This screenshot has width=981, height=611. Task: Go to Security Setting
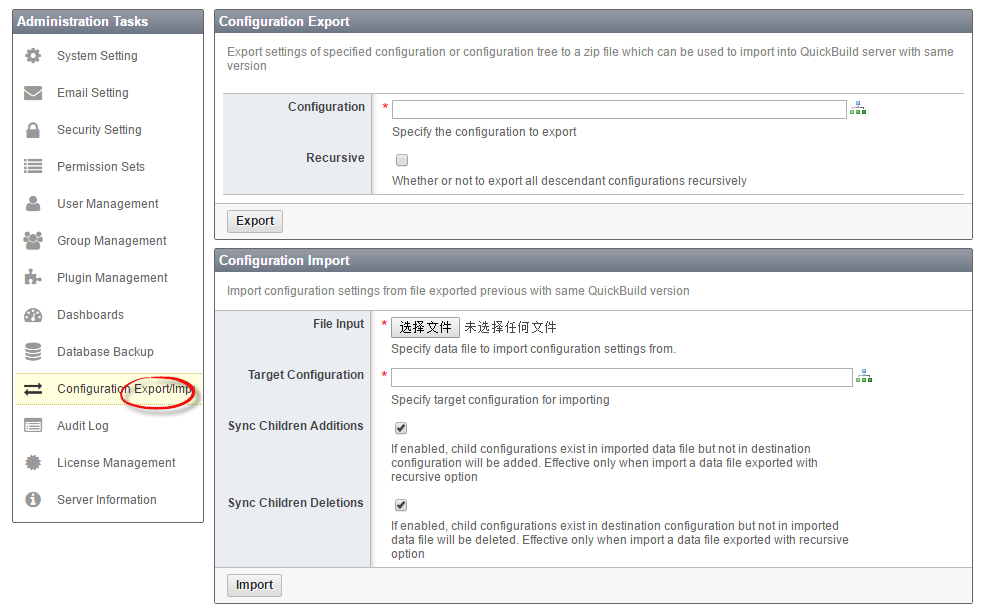click(x=99, y=129)
